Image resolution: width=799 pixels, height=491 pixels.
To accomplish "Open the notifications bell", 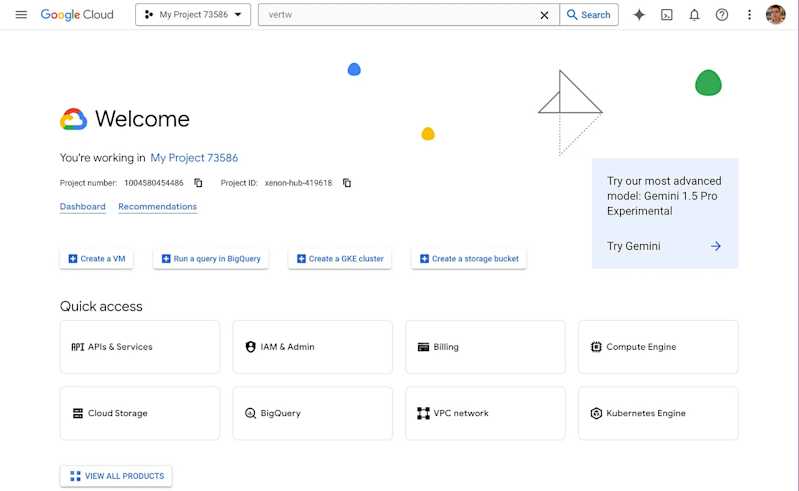I will 694,15.
